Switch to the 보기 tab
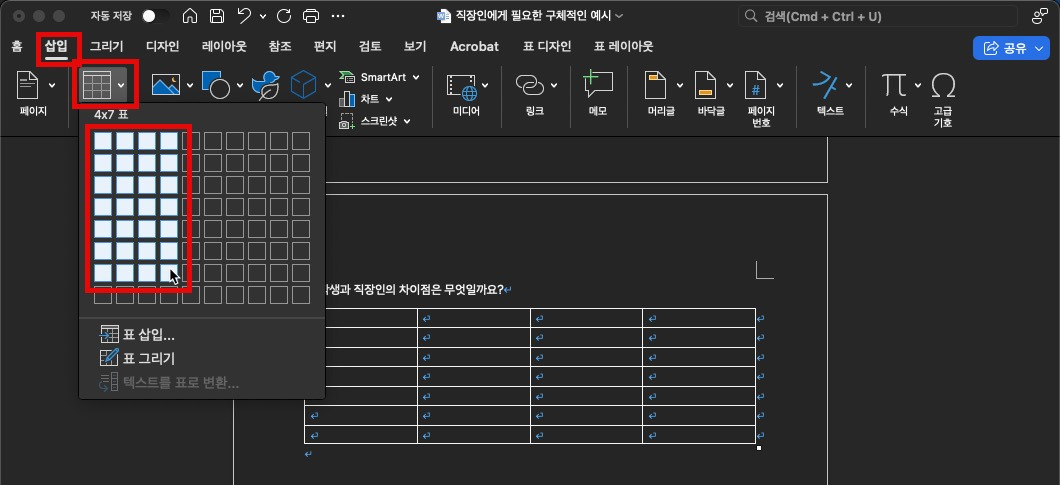The image size is (1060, 485). (x=415, y=47)
